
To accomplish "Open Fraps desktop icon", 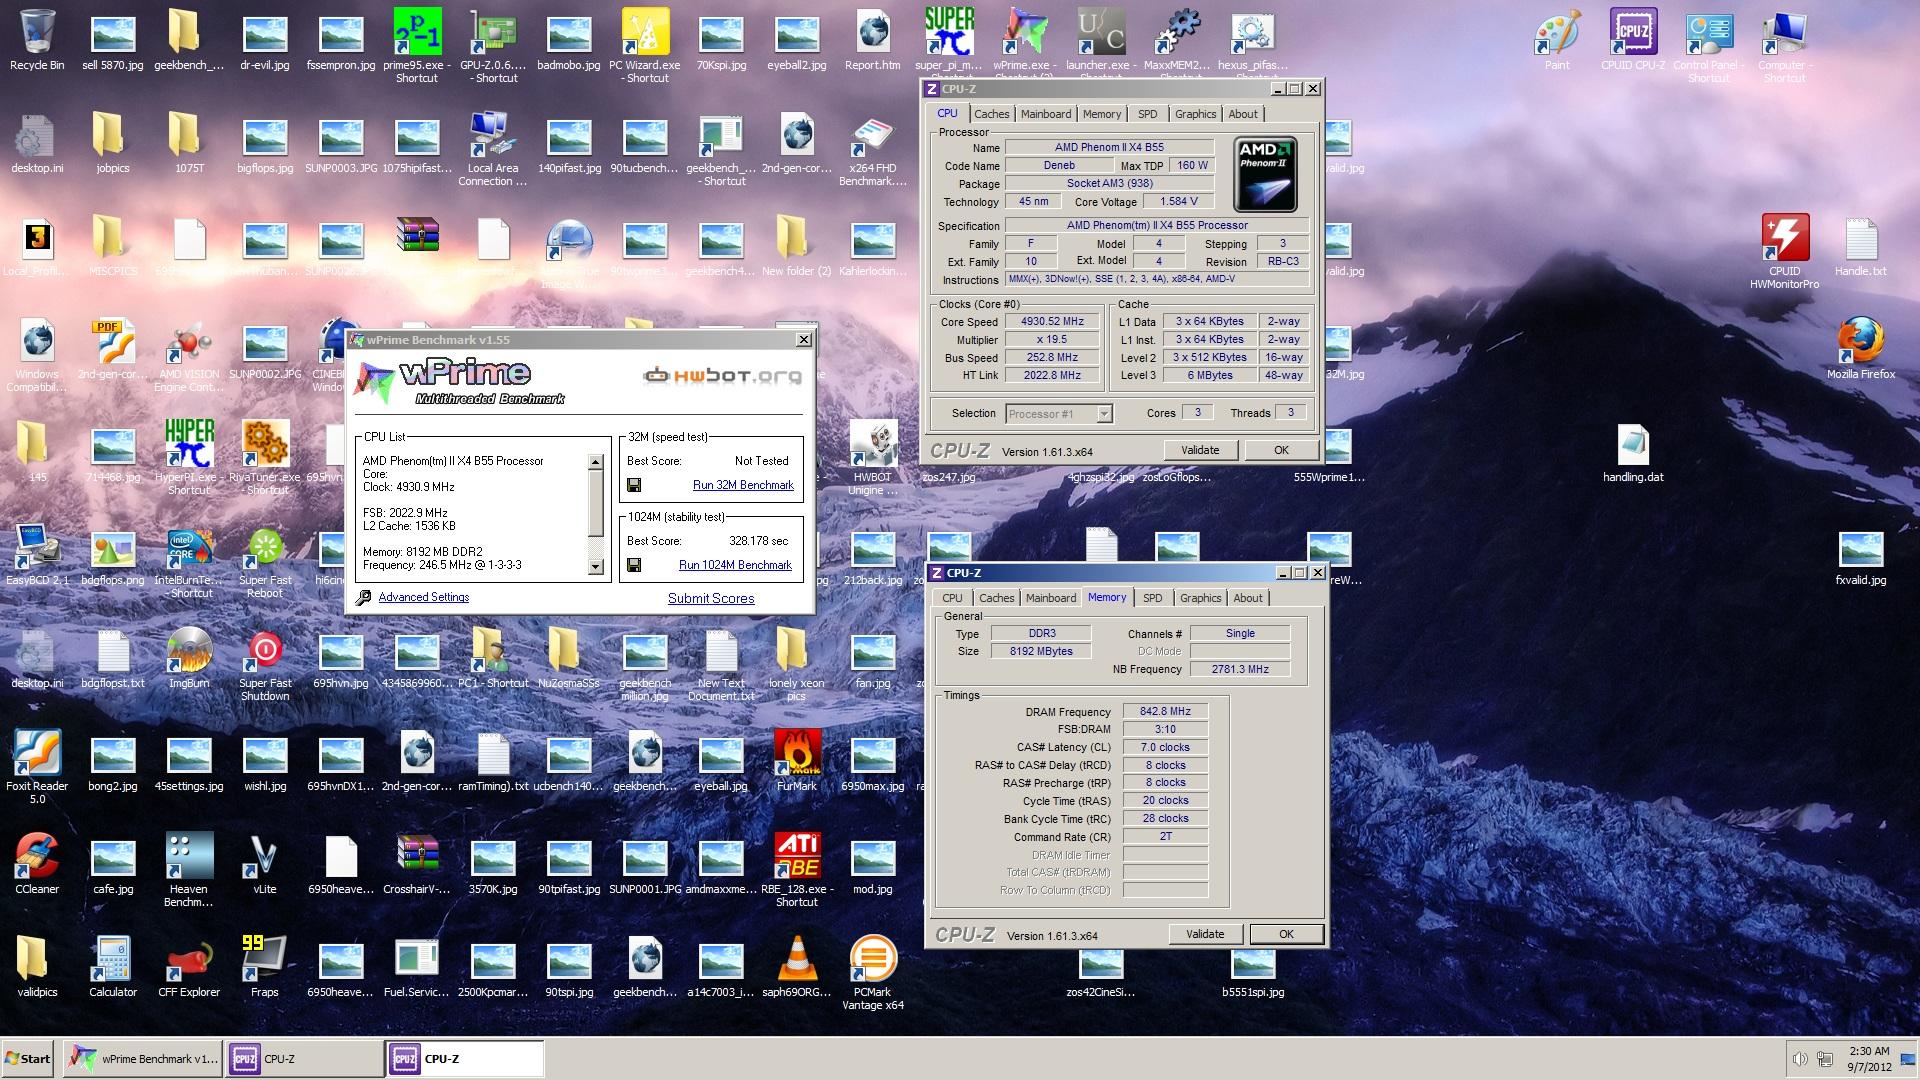I will [265, 967].
